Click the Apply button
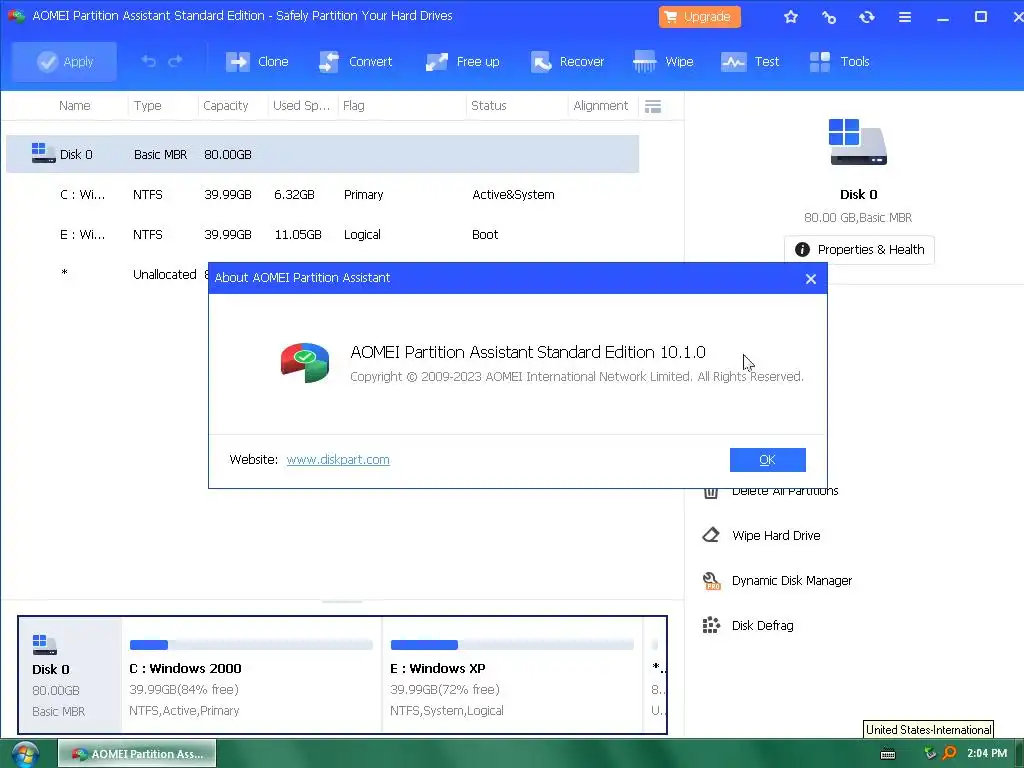The image size is (1024, 768). pyautogui.click(x=64, y=61)
